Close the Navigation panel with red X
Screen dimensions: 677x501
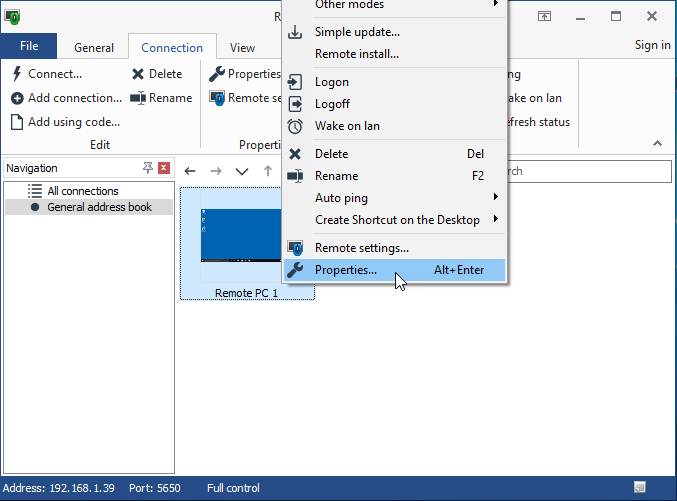[x=164, y=168]
